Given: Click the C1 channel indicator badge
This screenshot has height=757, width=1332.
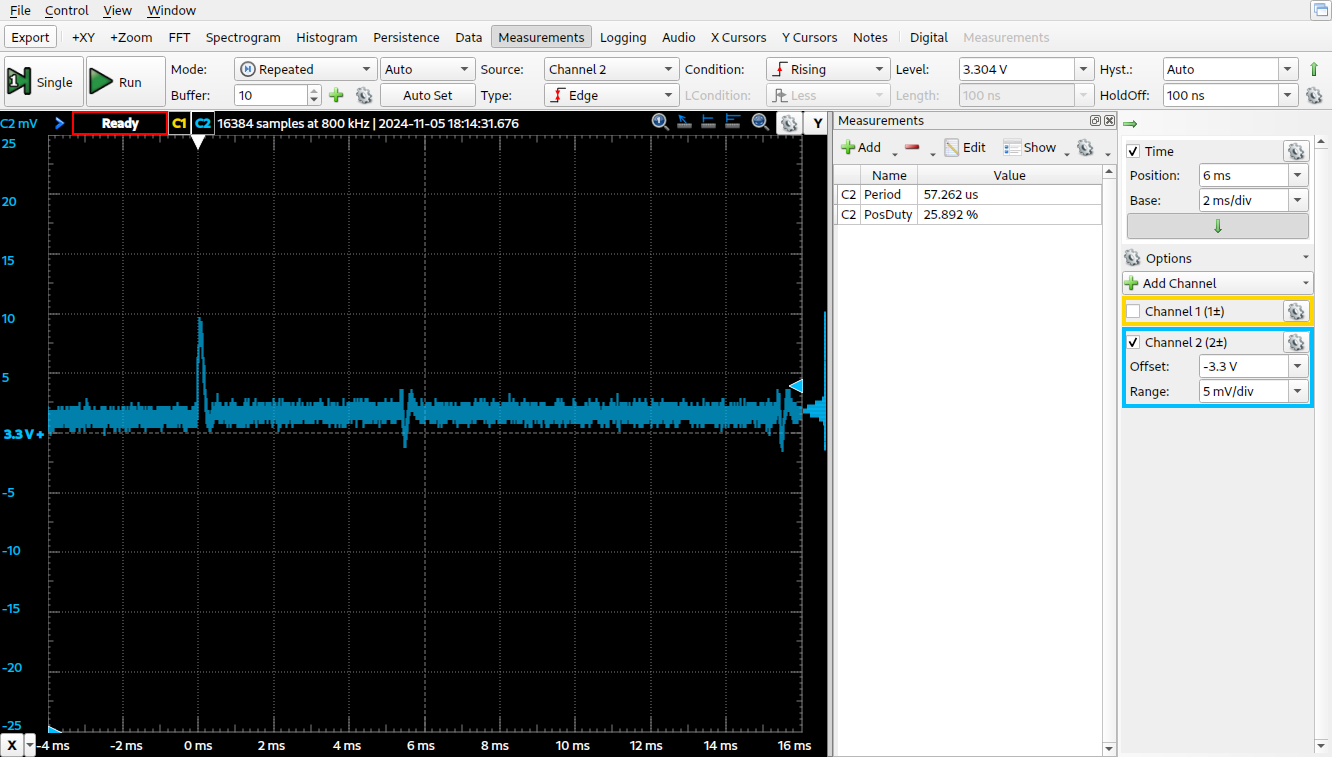Looking at the screenshot, I should 179,123.
